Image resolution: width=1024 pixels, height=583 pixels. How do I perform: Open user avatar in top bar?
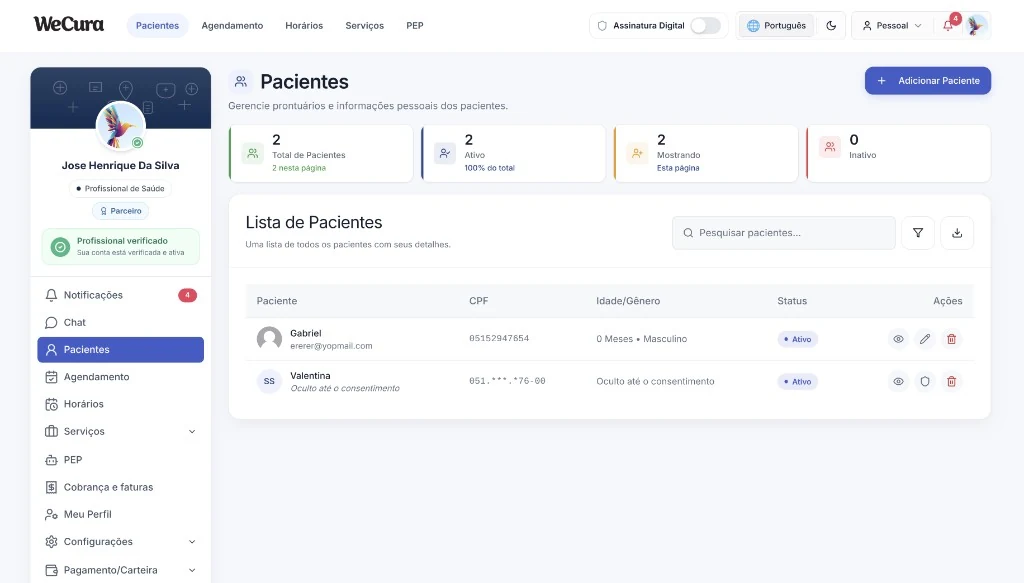coord(976,25)
